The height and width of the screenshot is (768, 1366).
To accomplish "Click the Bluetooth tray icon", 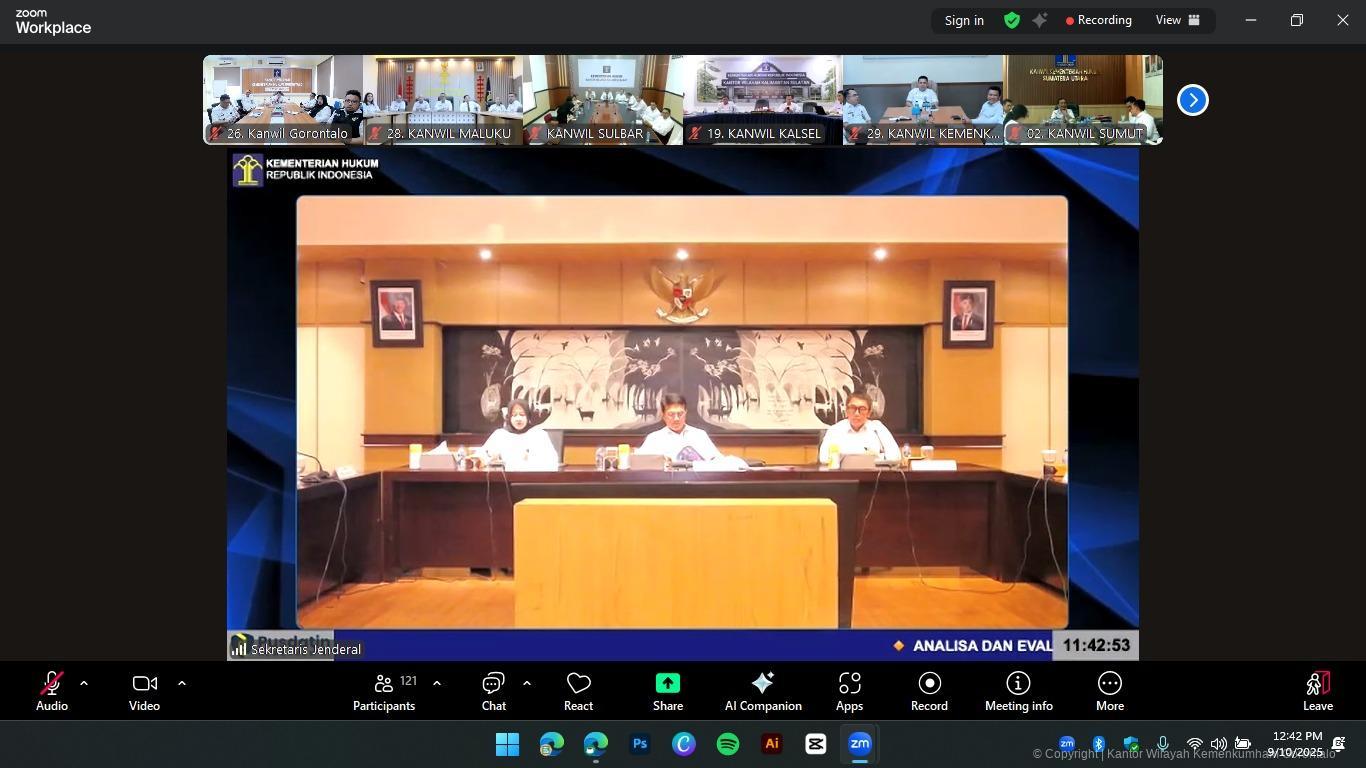I will click(1098, 744).
